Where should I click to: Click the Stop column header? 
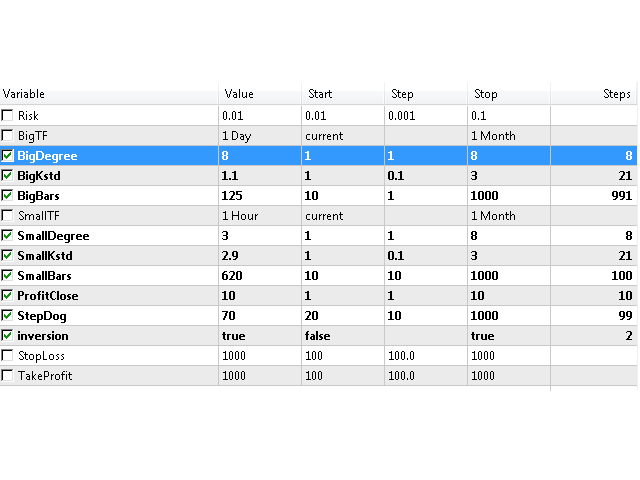(x=507, y=94)
